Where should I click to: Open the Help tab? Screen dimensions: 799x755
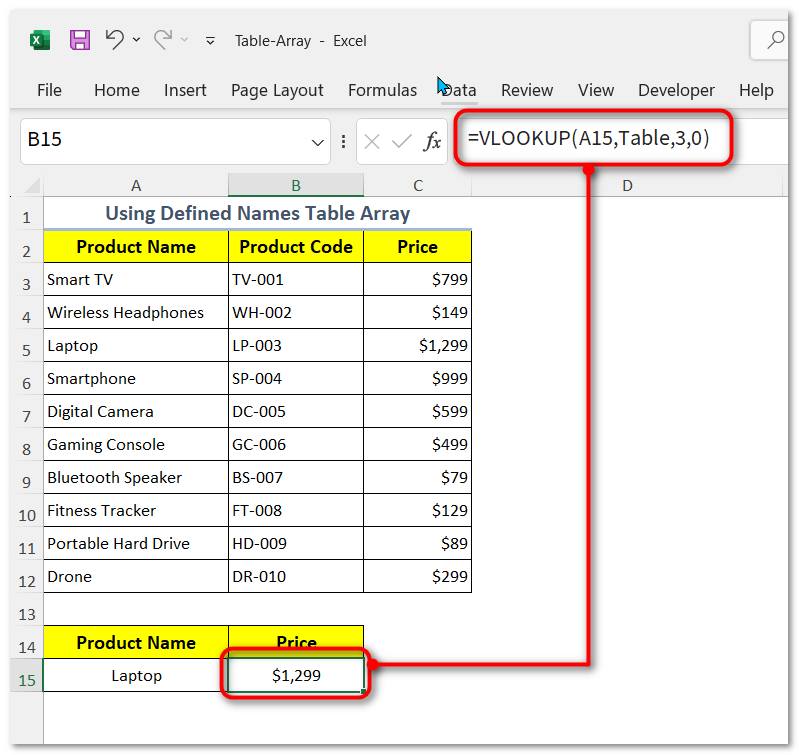coord(756,90)
